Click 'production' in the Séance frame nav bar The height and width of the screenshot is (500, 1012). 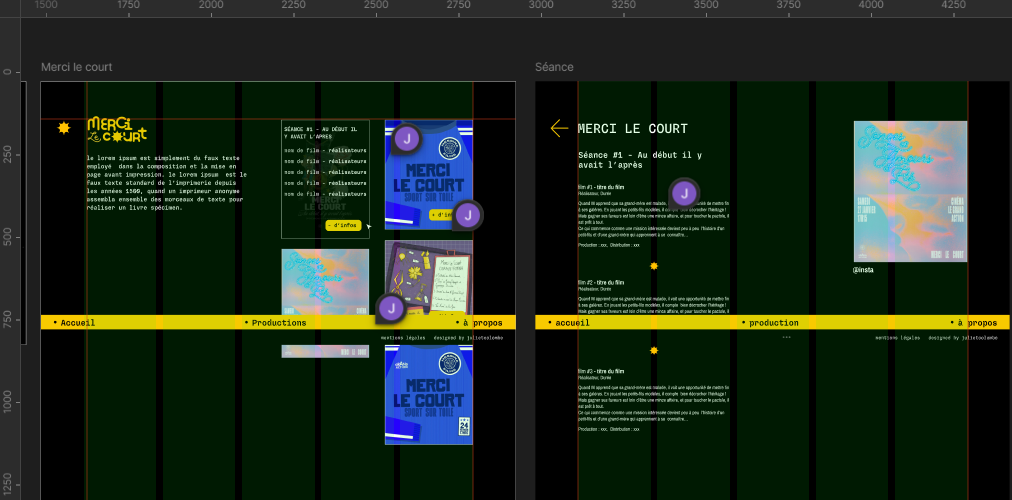click(773, 323)
